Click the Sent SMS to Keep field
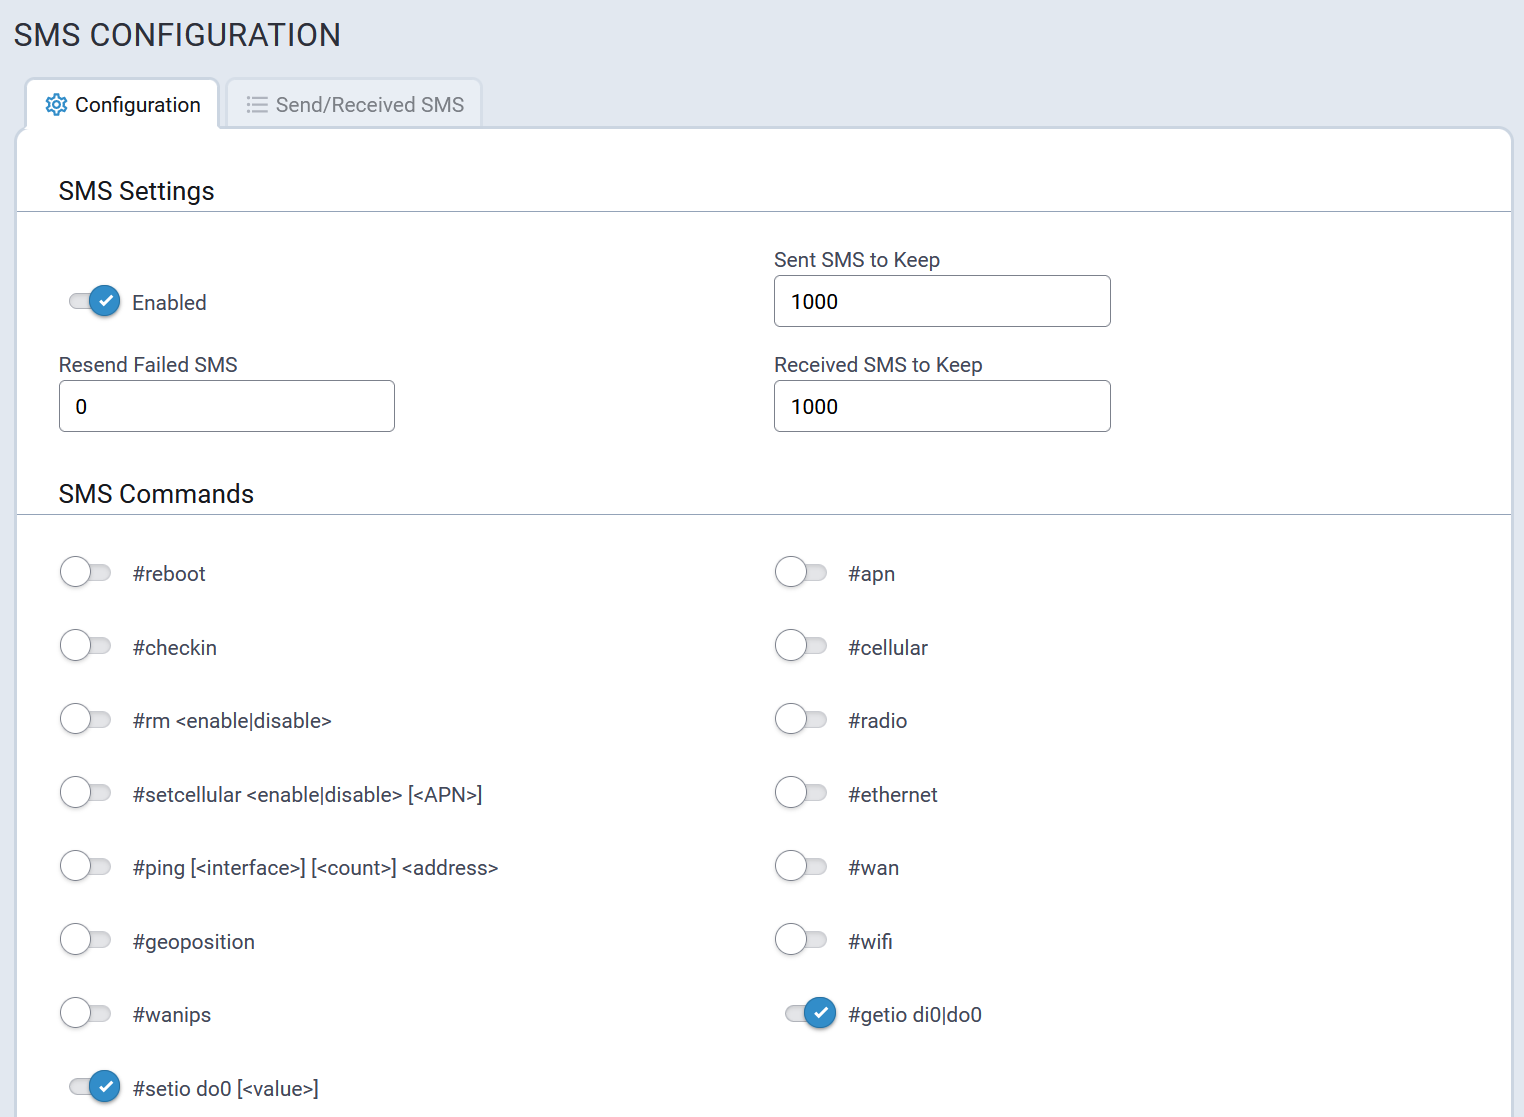1524x1117 pixels. click(941, 301)
